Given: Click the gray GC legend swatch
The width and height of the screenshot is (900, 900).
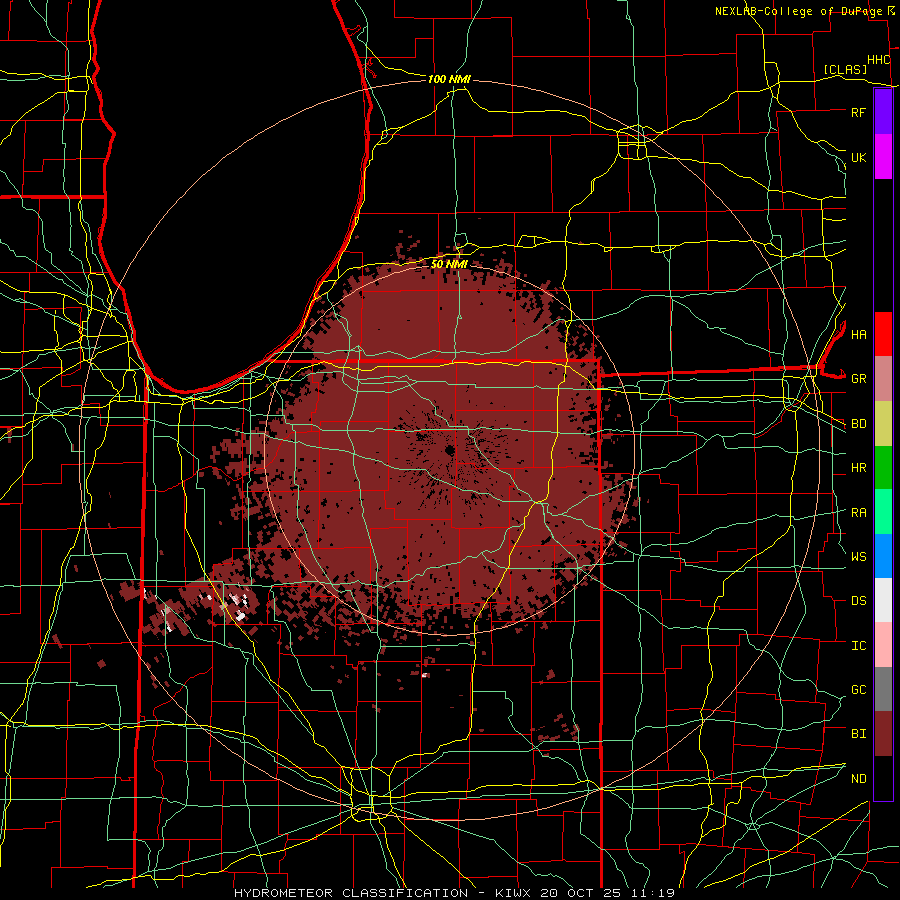Looking at the screenshot, I should [x=883, y=689].
